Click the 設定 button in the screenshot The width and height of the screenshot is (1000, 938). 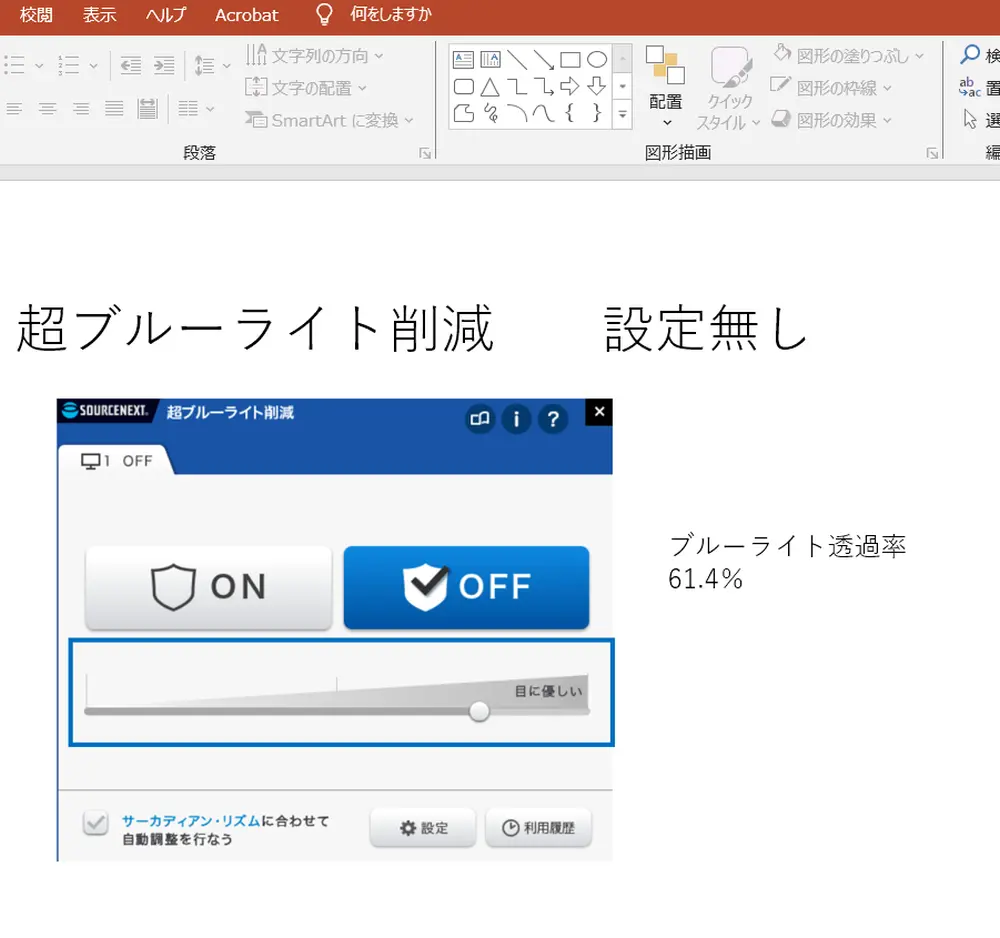coord(422,828)
